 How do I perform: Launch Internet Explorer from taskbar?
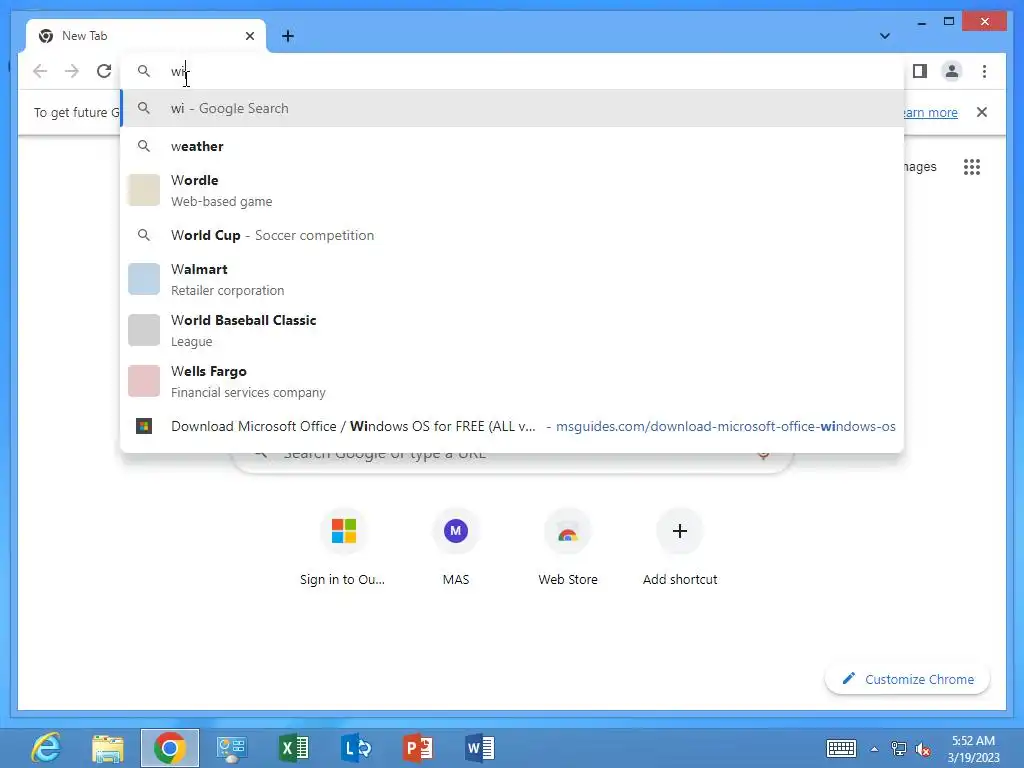click(x=46, y=748)
